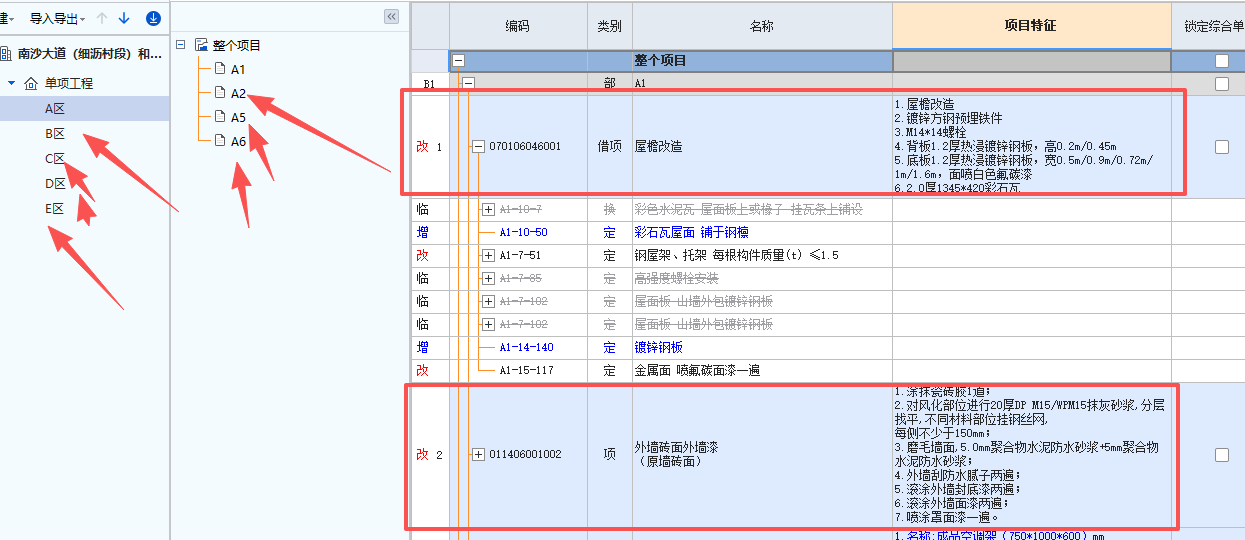The width and height of the screenshot is (1245, 540).
Task: Select 单项工程 in the left tree
Action: click(69, 83)
